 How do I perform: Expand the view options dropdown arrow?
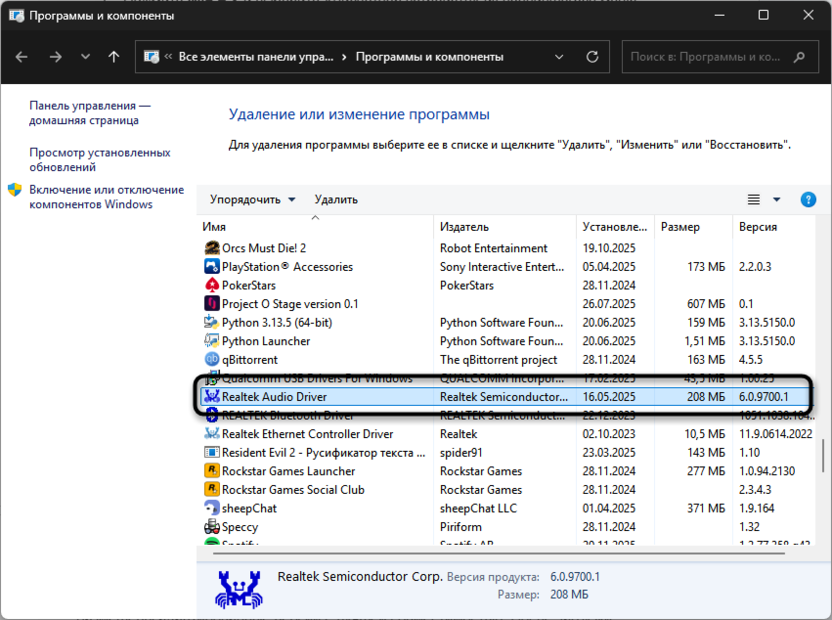click(x=777, y=199)
